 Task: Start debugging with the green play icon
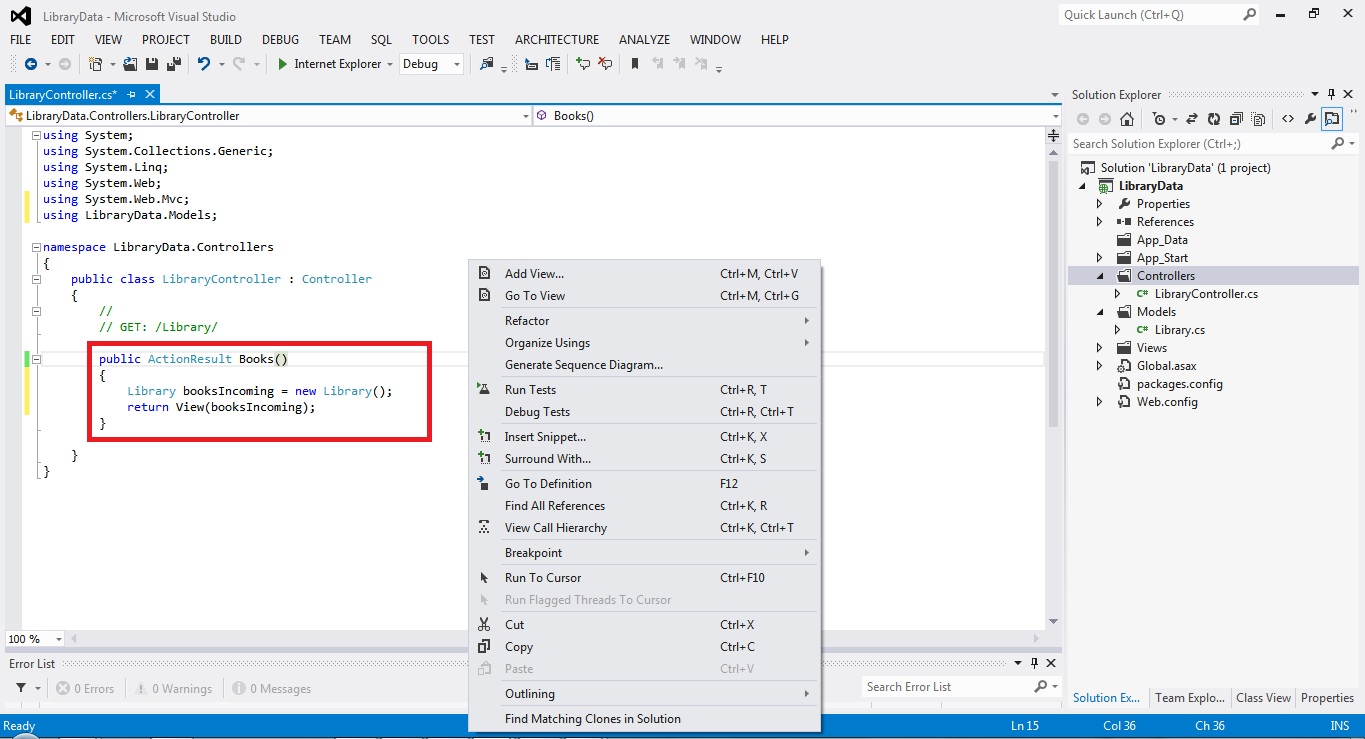coord(283,64)
